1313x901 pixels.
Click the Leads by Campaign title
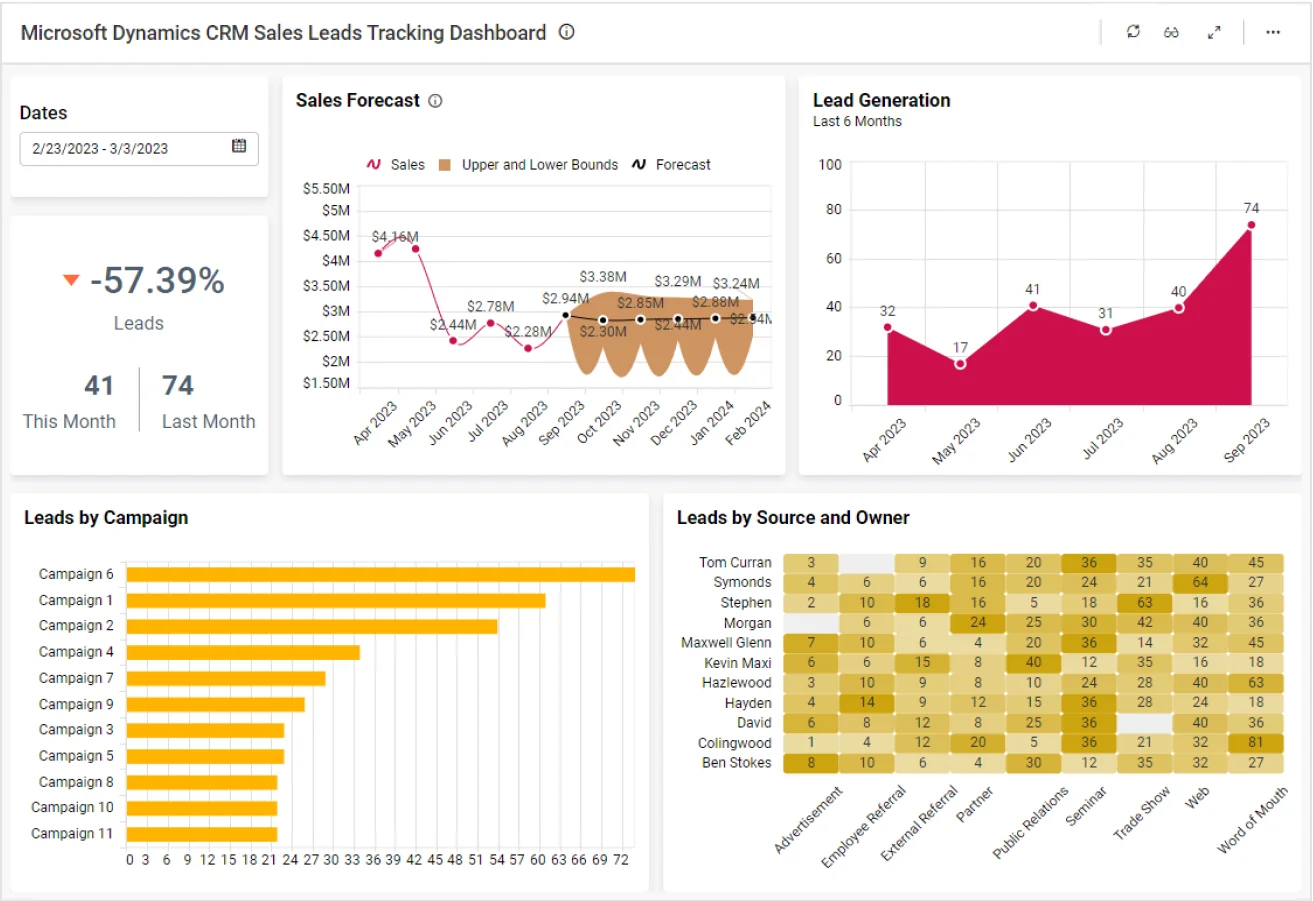pos(106,518)
